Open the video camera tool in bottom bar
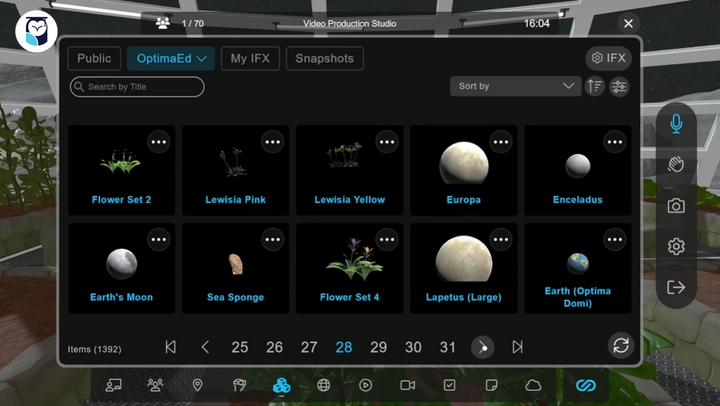 [407, 385]
